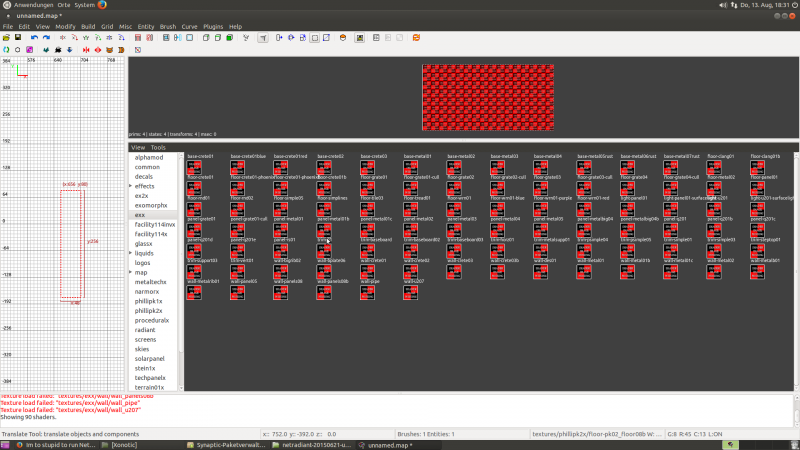Select the facility114x texture set
800x450 pixels.
point(151,234)
